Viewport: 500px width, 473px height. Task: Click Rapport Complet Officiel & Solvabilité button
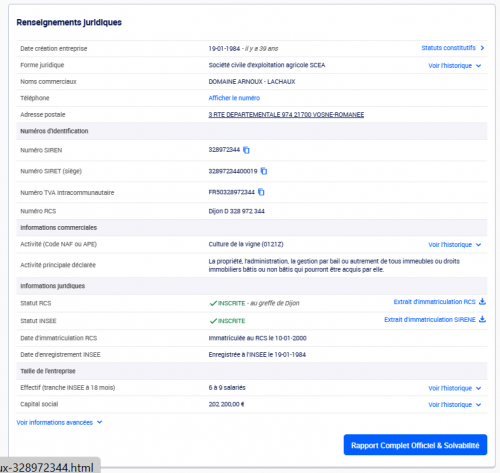[x=415, y=445]
